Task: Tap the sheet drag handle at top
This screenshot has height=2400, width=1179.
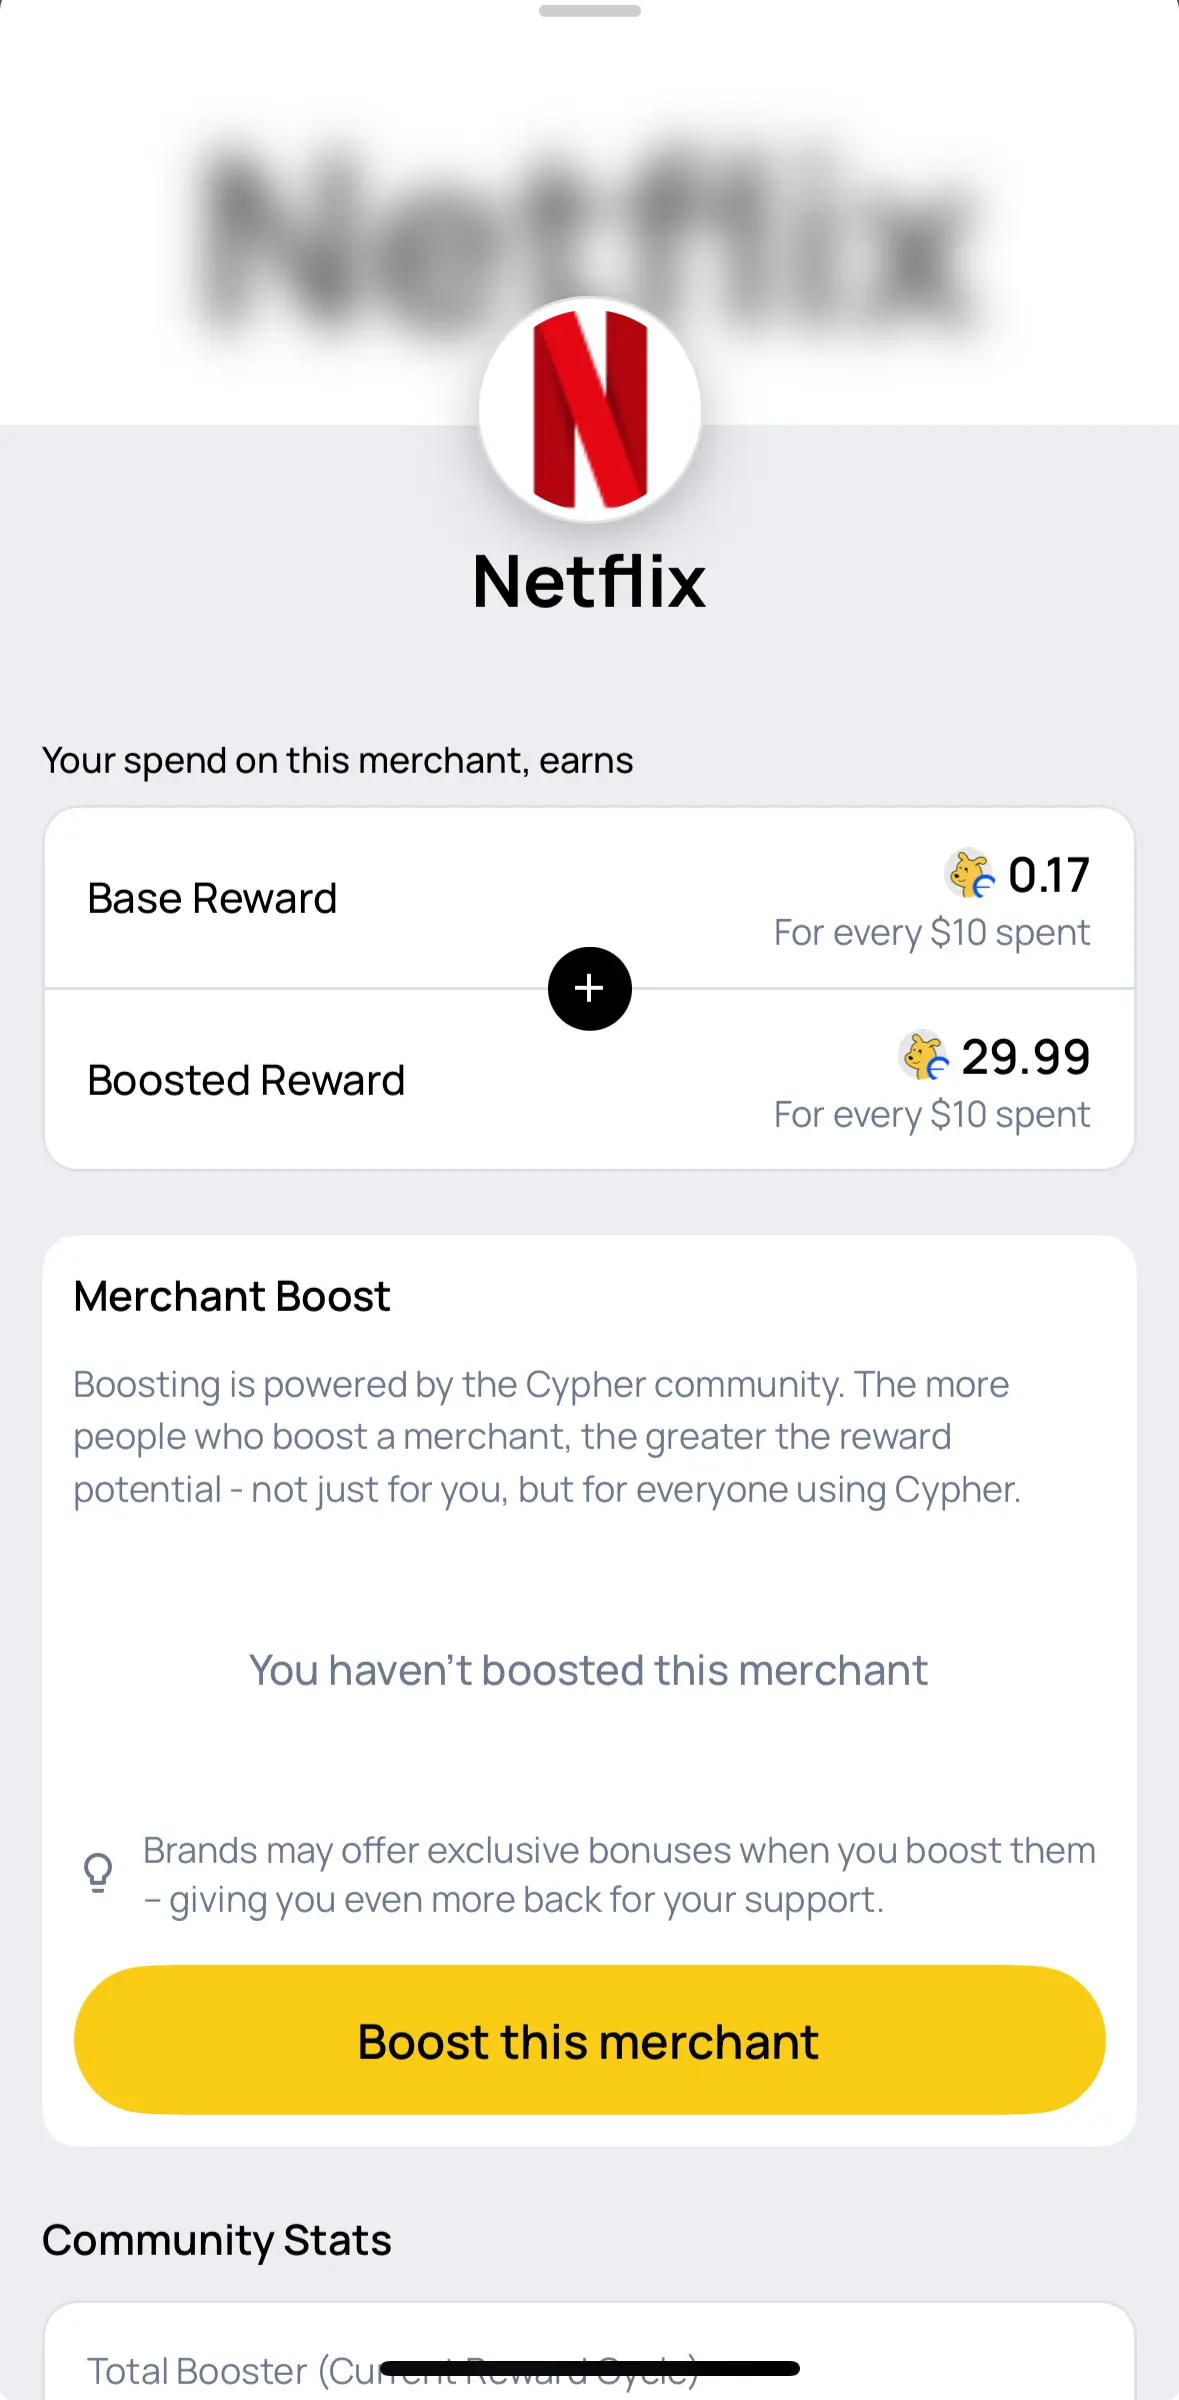Action: [x=589, y=11]
